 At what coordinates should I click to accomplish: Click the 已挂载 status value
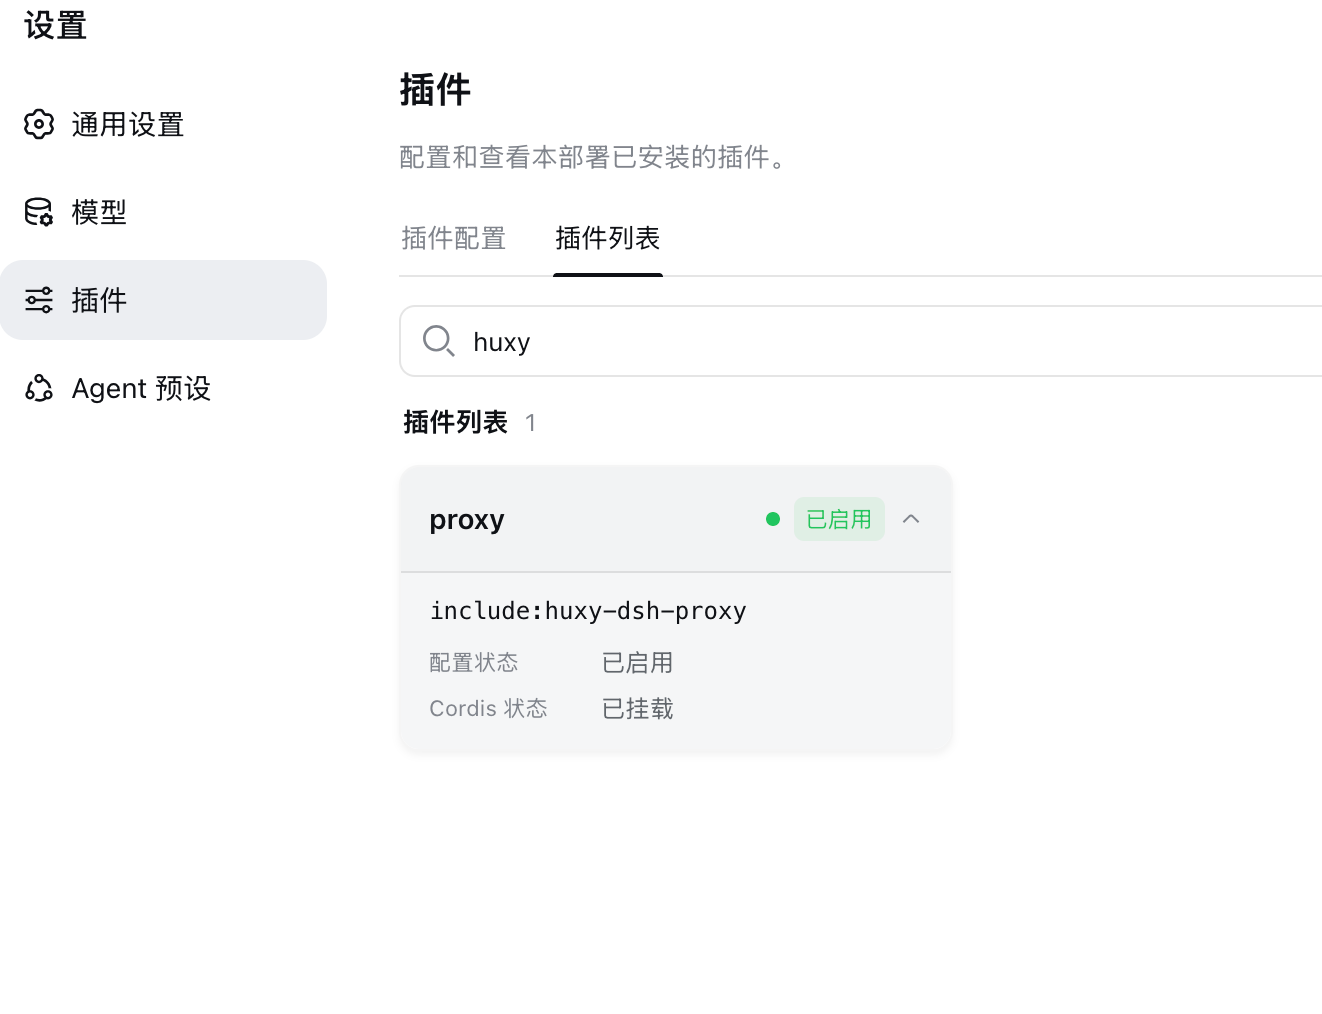(638, 709)
